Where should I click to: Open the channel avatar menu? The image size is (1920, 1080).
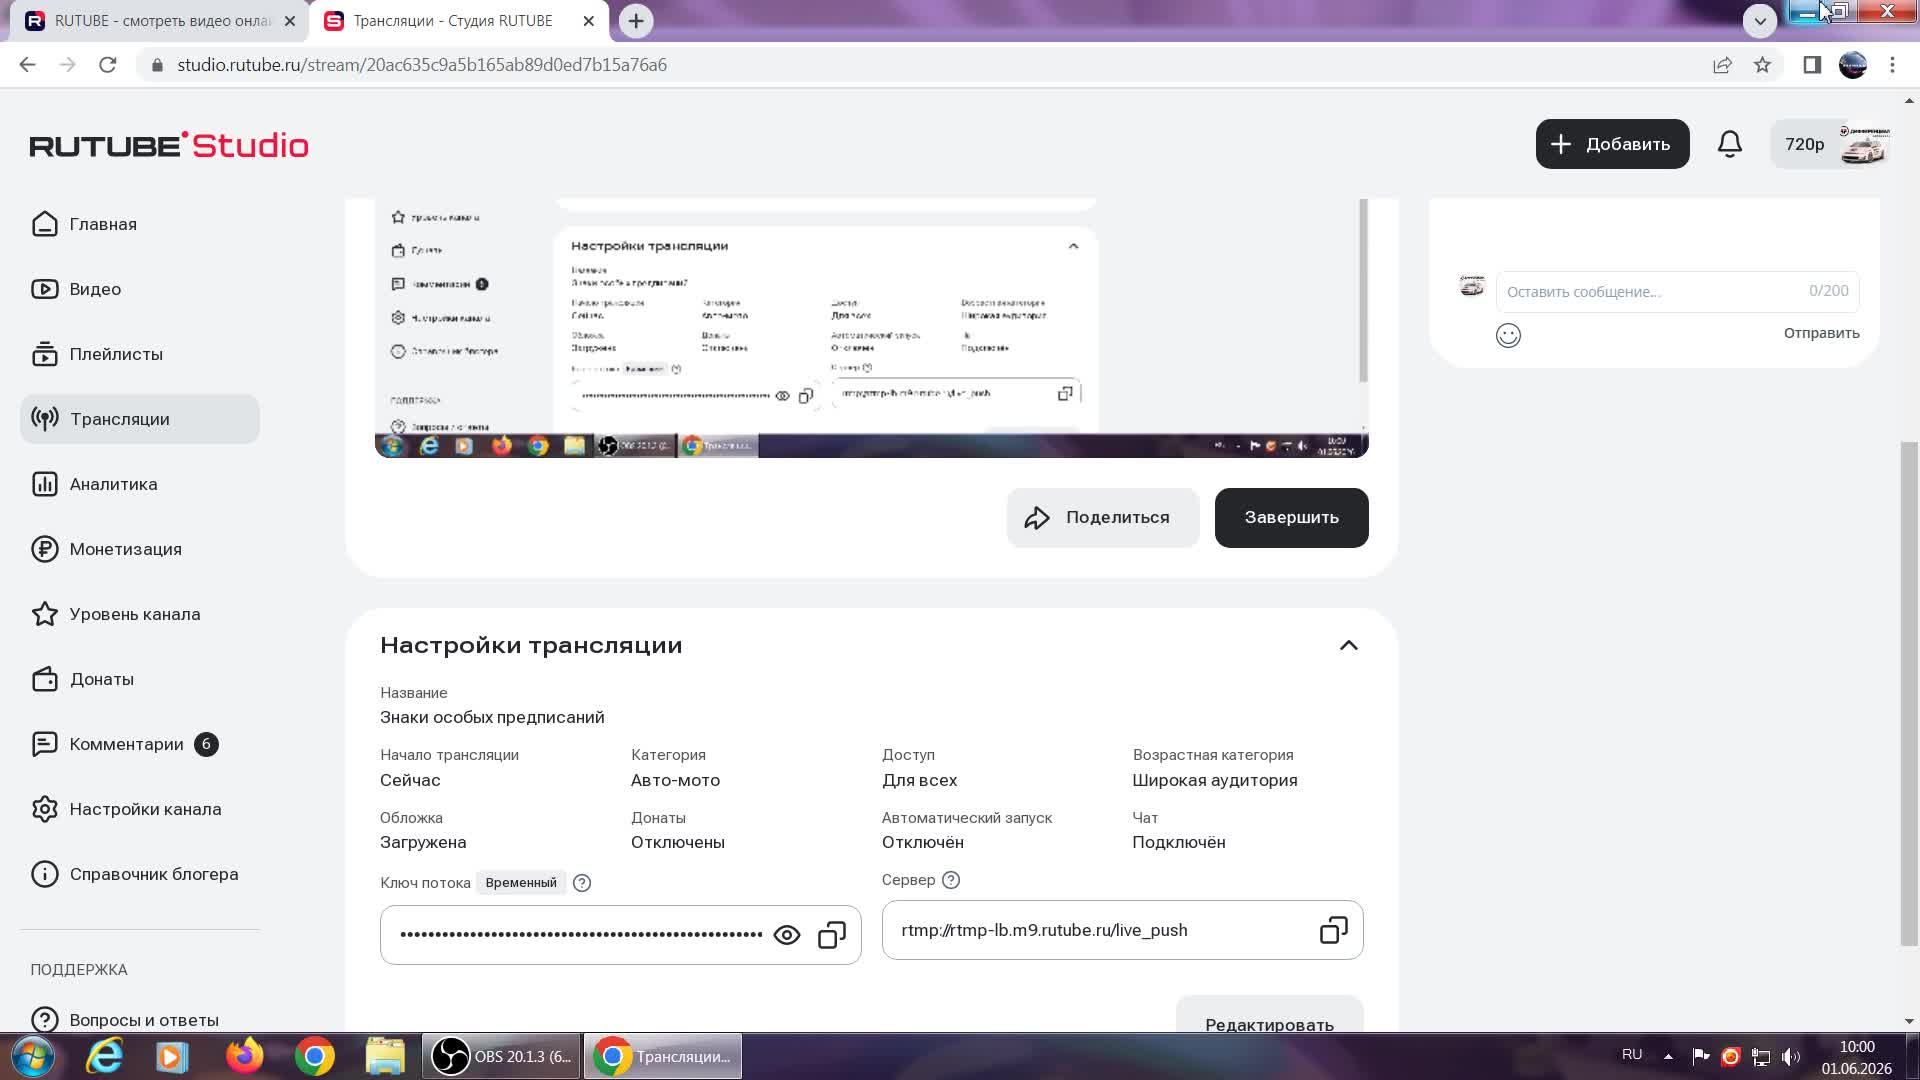pyautogui.click(x=1864, y=144)
